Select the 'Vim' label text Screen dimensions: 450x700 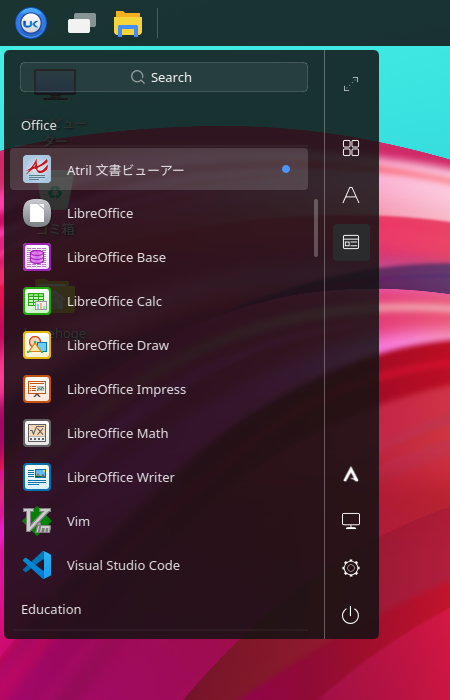[78, 521]
